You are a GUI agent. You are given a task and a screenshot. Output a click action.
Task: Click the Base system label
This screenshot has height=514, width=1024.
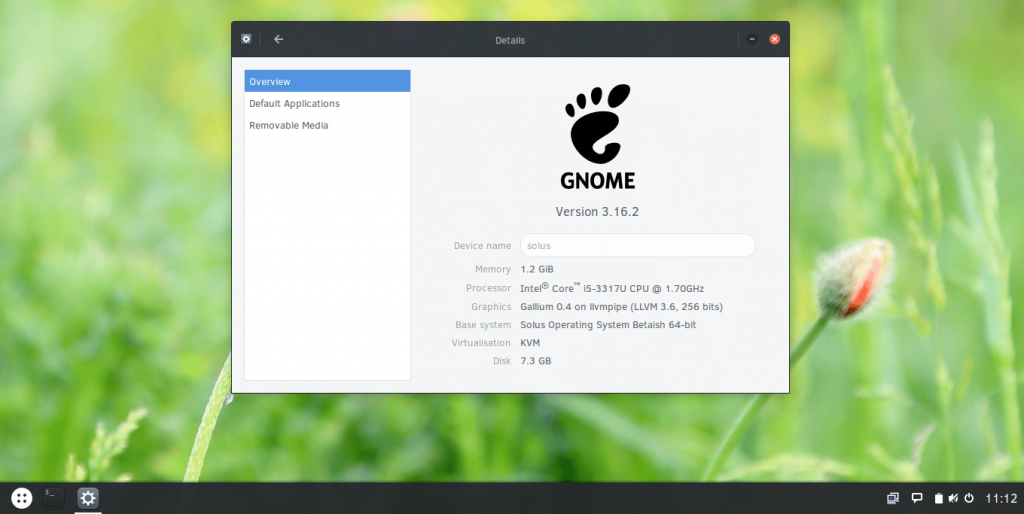click(x=483, y=325)
